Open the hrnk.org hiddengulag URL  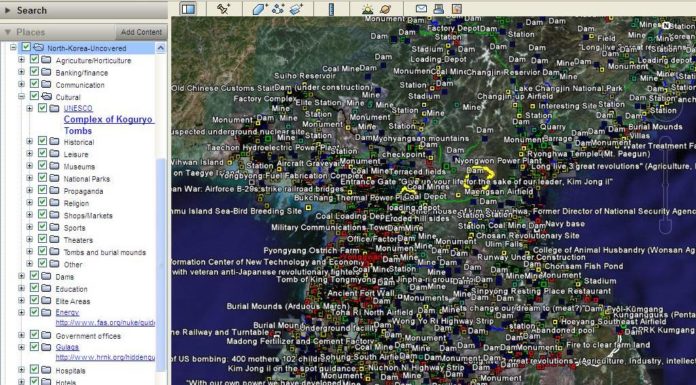pyautogui.click(x=105, y=357)
